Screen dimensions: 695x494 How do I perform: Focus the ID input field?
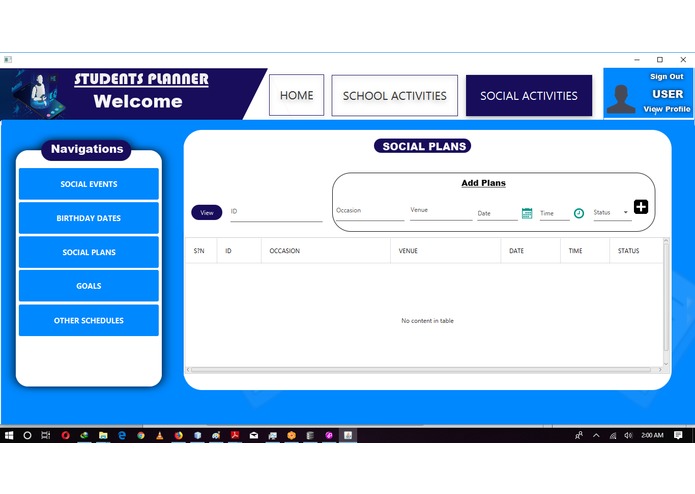click(x=276, y=213)
